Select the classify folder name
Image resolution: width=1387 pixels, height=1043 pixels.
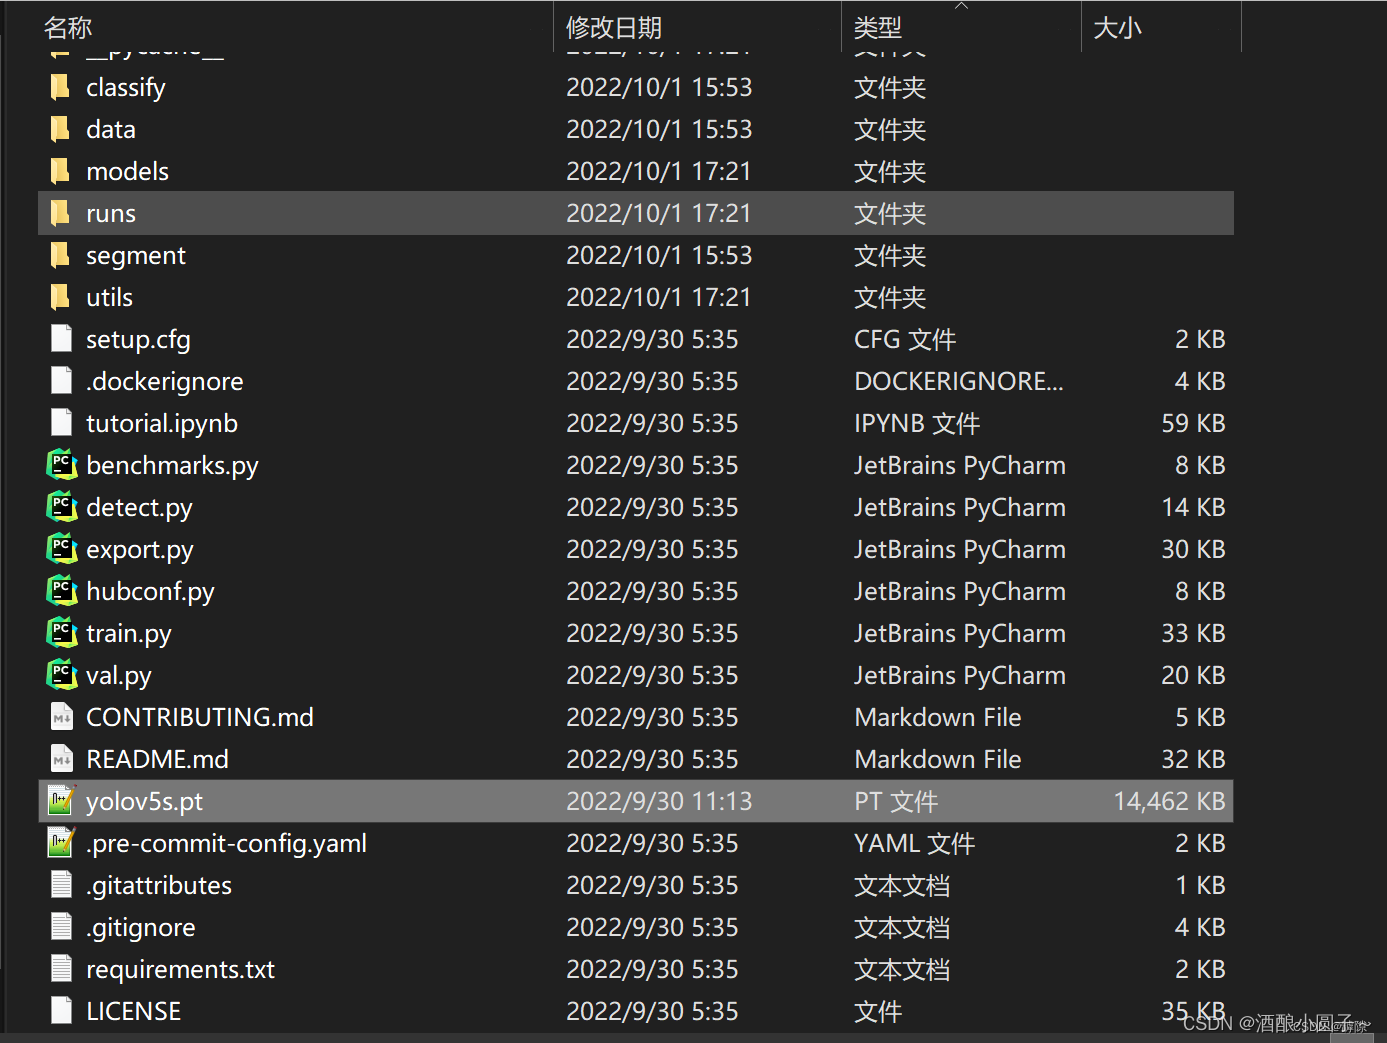(126, 88)
